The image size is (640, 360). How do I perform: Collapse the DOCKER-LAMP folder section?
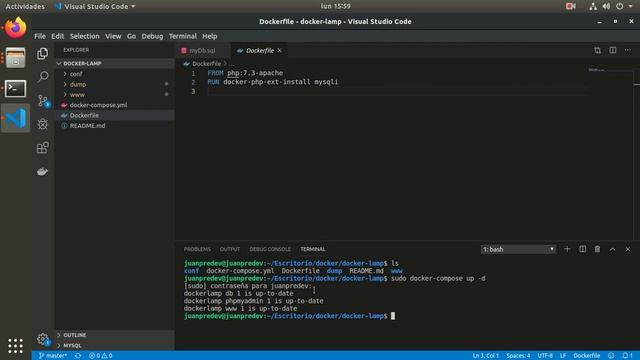point(115,63)
